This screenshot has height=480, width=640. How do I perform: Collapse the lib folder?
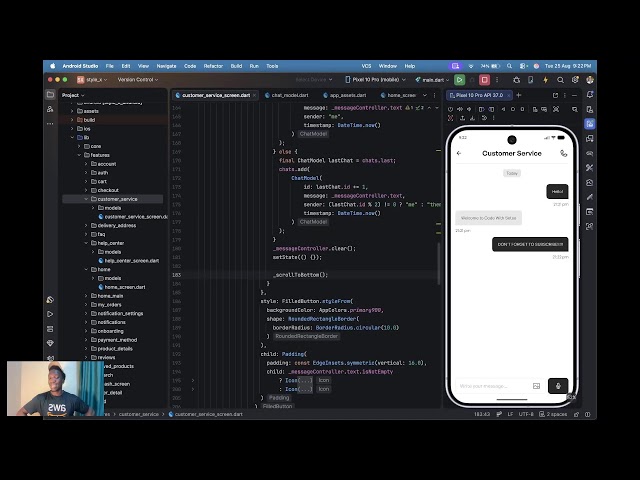coord(72,138)
